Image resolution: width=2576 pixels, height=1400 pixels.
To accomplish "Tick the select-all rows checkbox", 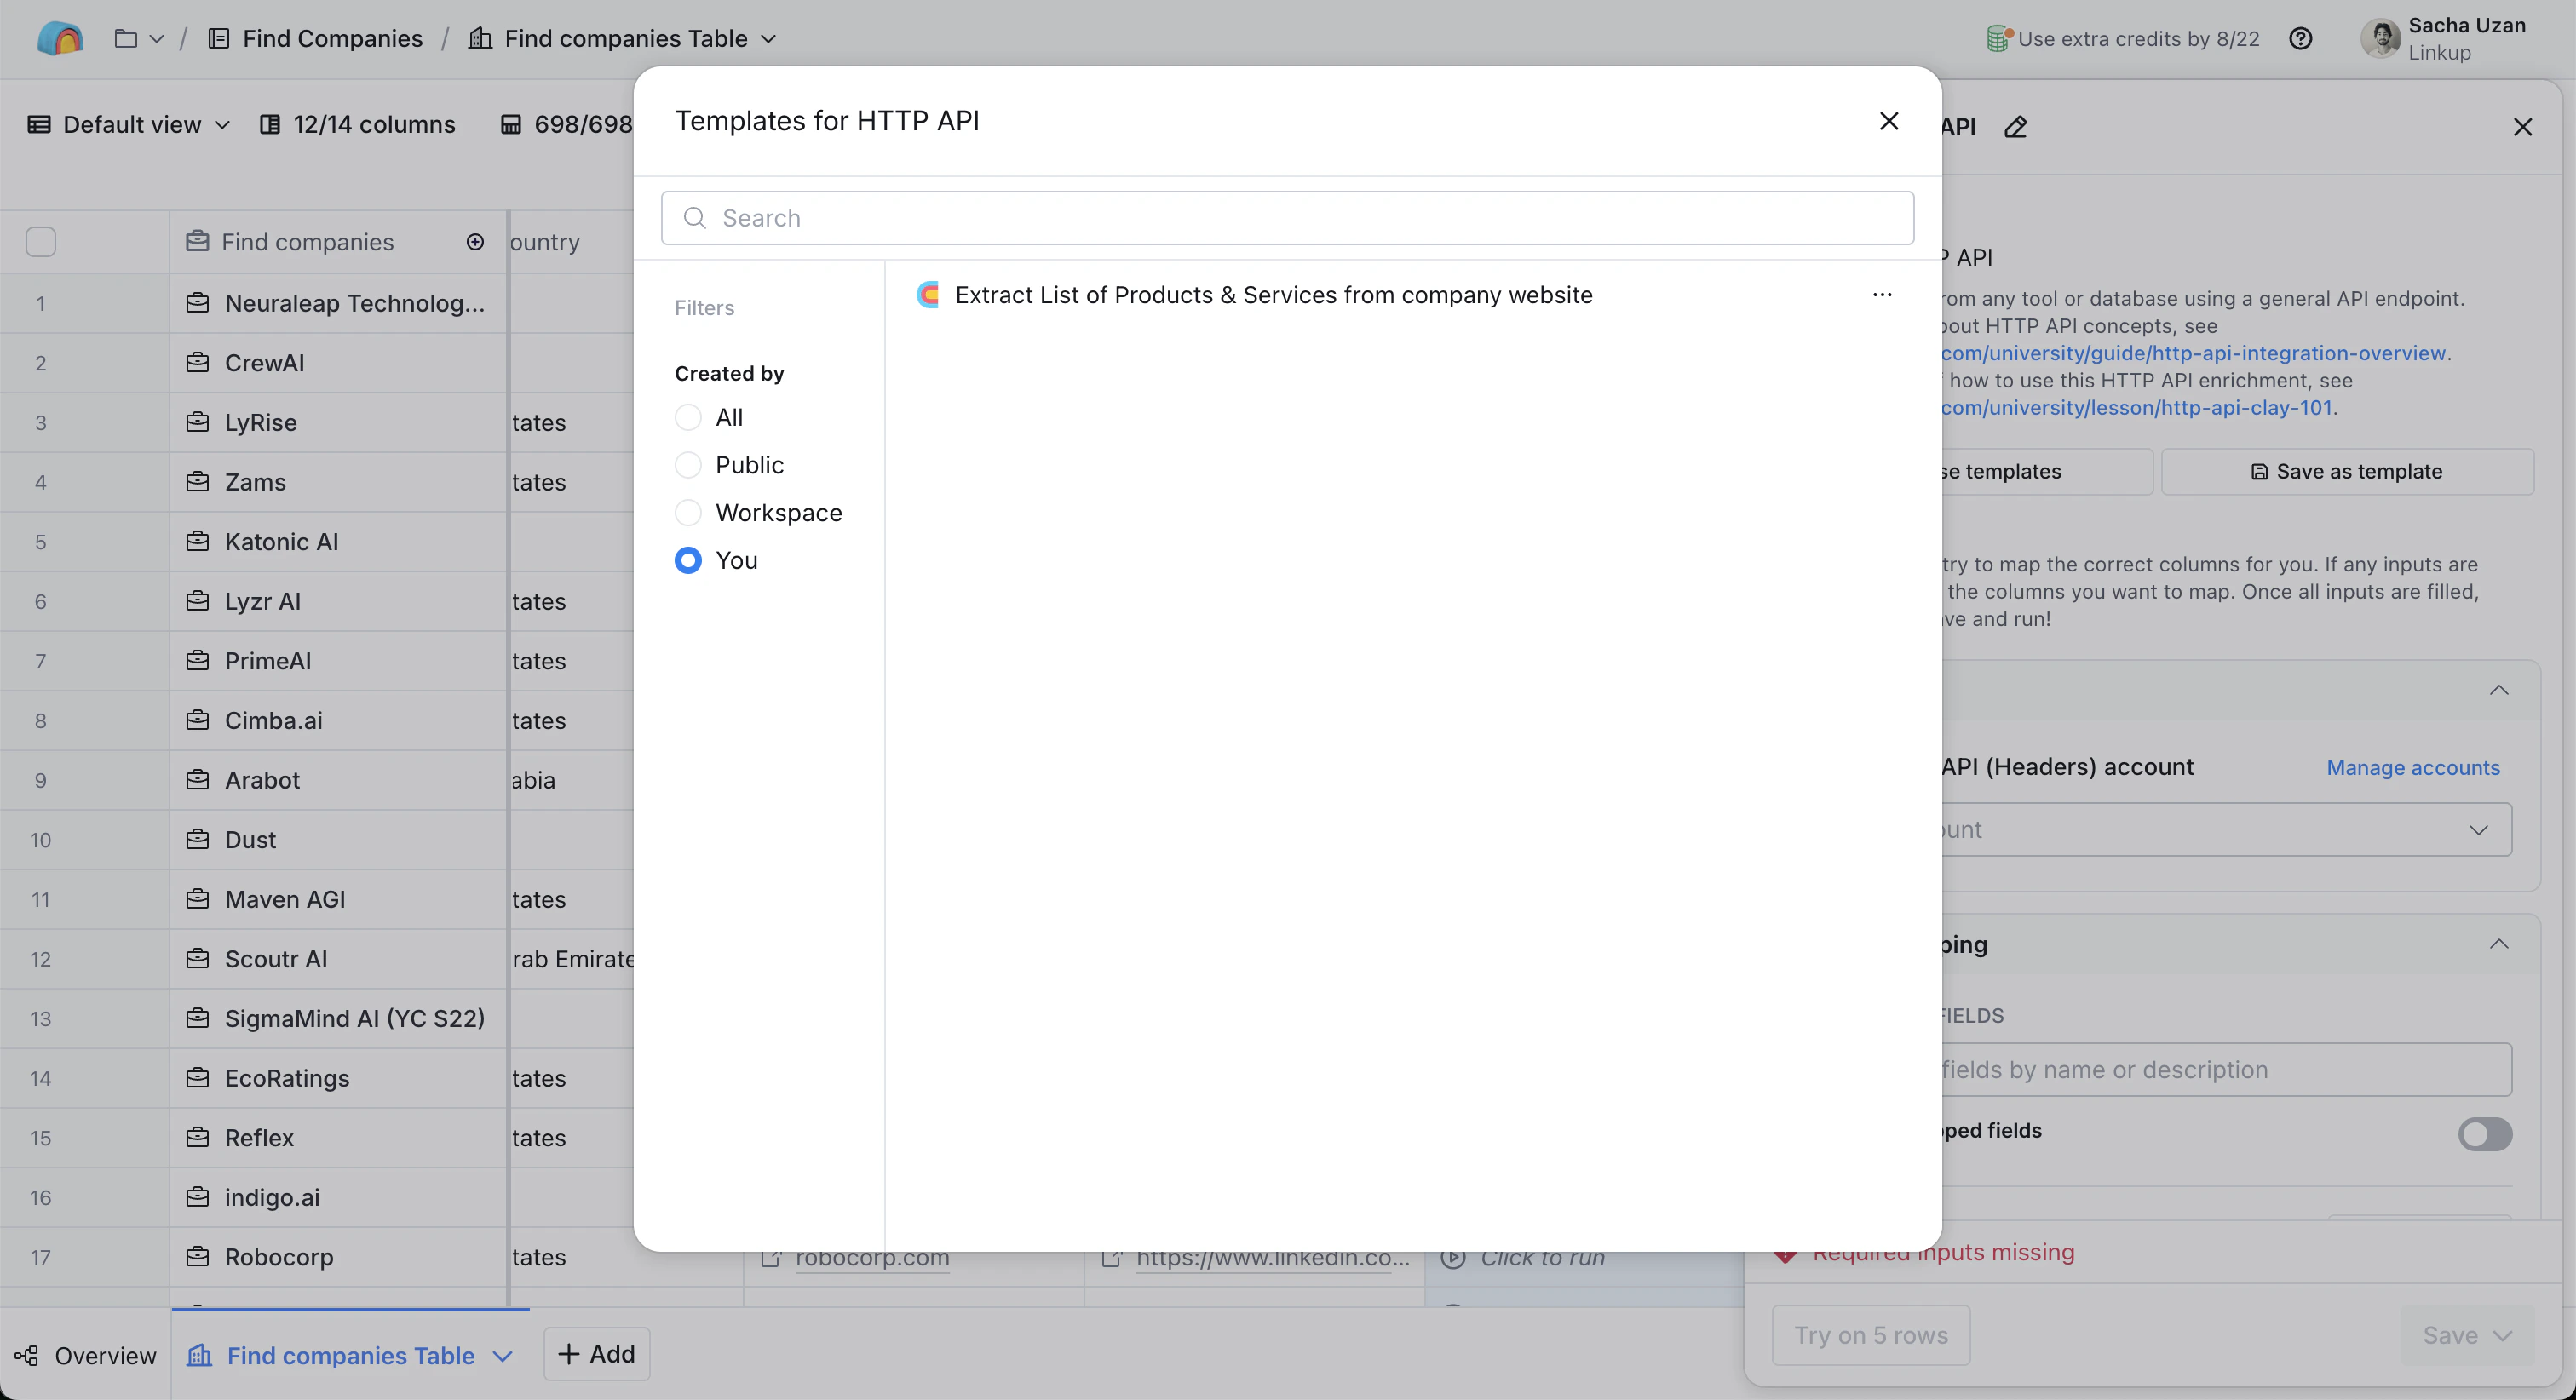I will [41, 242].
